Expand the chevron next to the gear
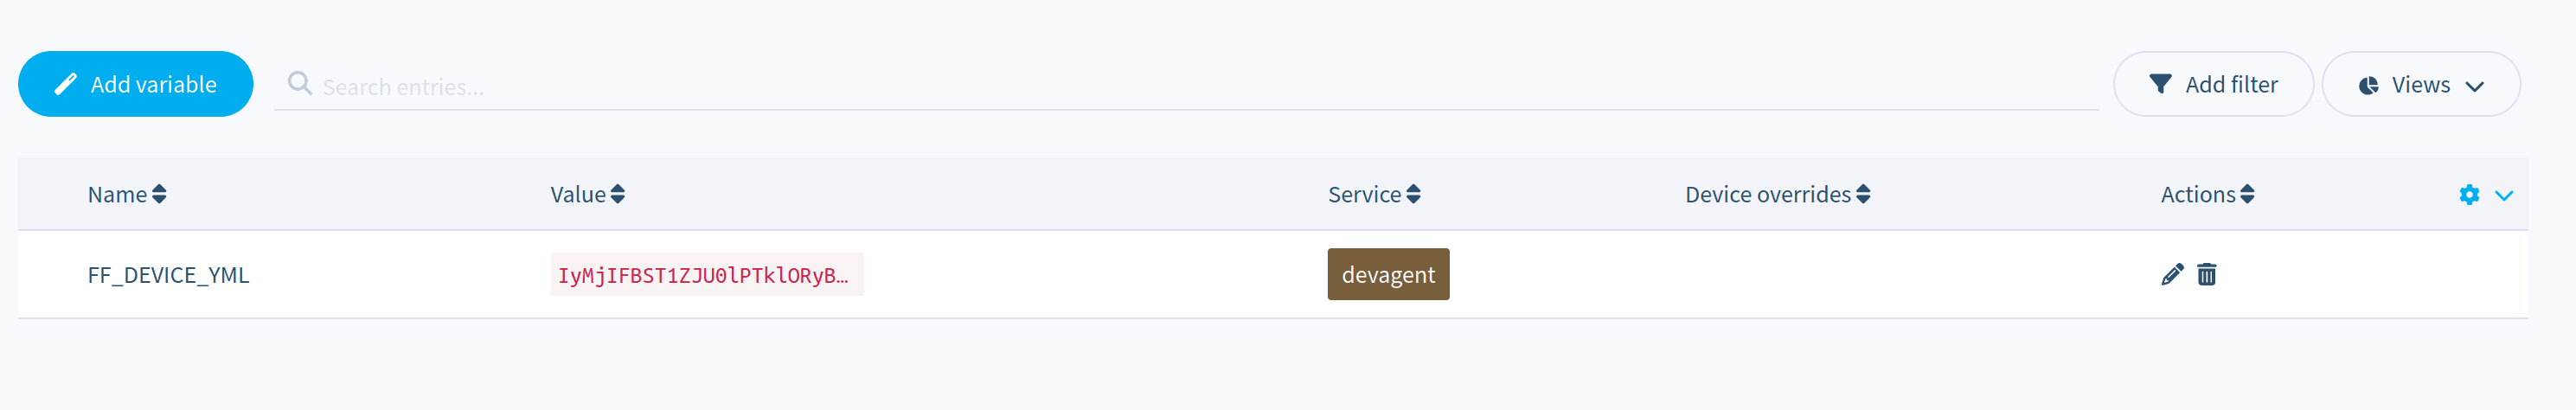This screenshot has height=410, width=2576. click(2504, 196)
